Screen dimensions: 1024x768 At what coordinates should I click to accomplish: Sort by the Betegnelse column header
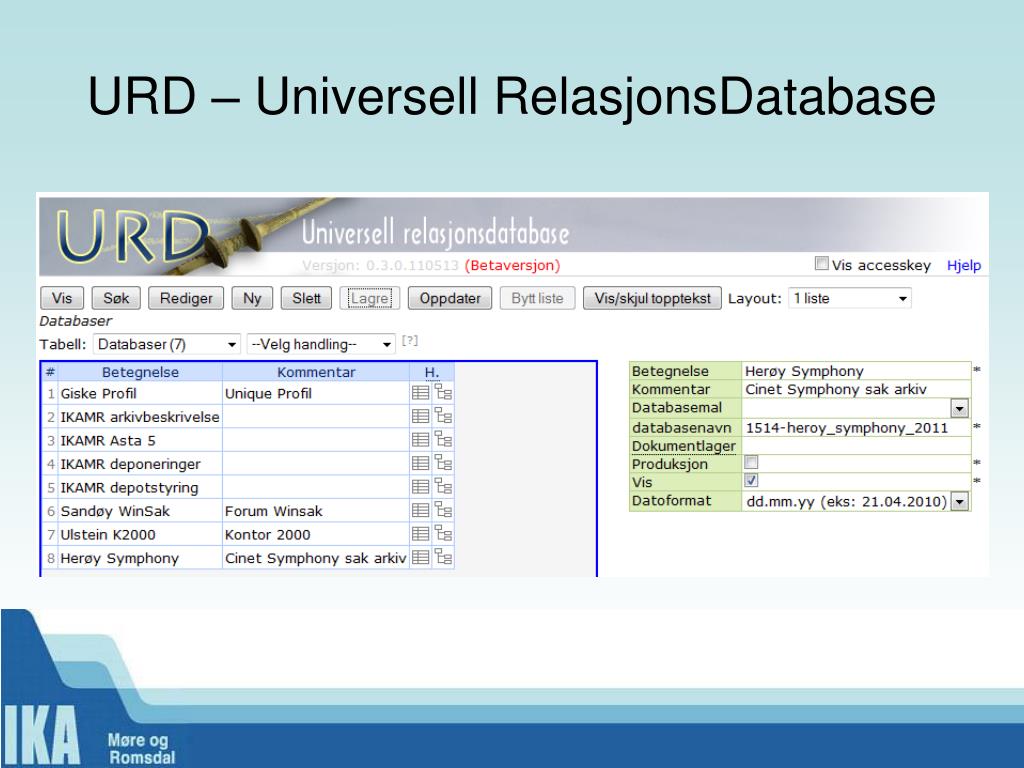click(140, 372)
